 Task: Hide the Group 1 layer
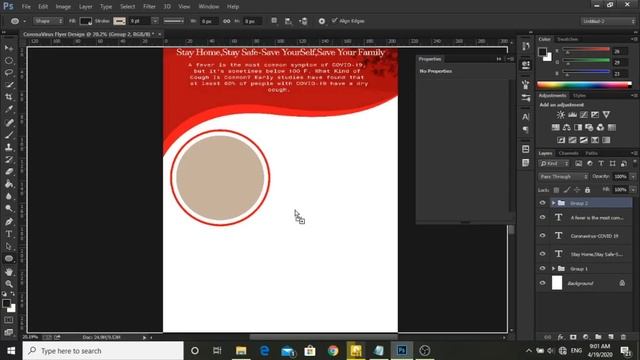pos(542,268)
